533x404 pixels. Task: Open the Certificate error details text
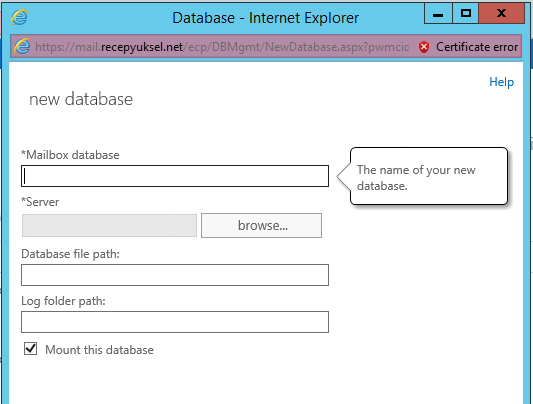[x=477, y=47]
